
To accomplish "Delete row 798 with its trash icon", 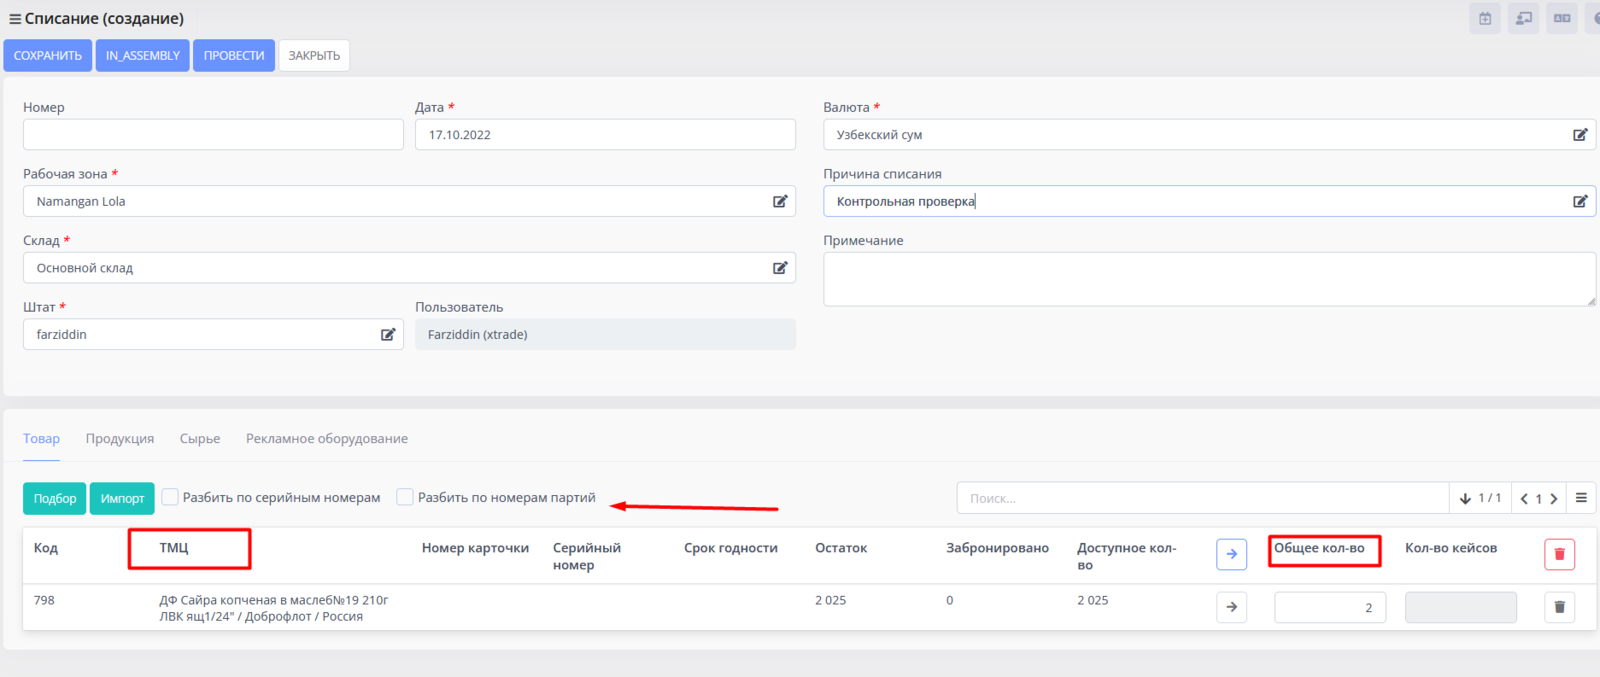I will 1559,607.
